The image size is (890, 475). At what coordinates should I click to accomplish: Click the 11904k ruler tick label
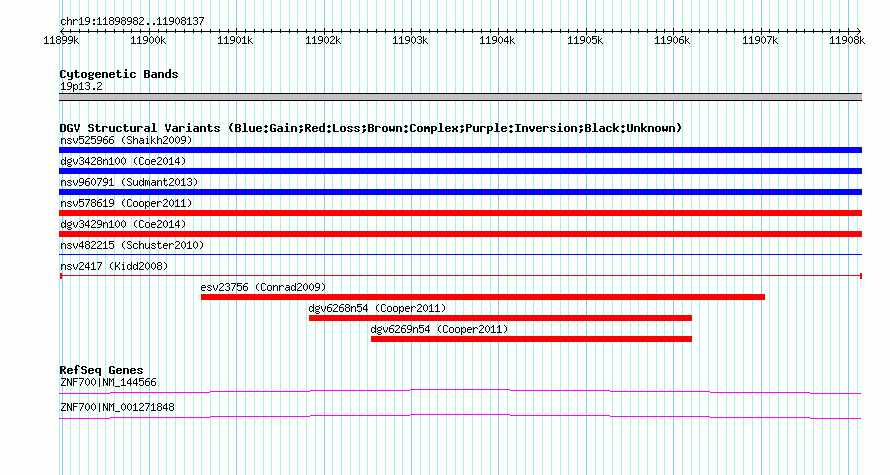point(497,40)
